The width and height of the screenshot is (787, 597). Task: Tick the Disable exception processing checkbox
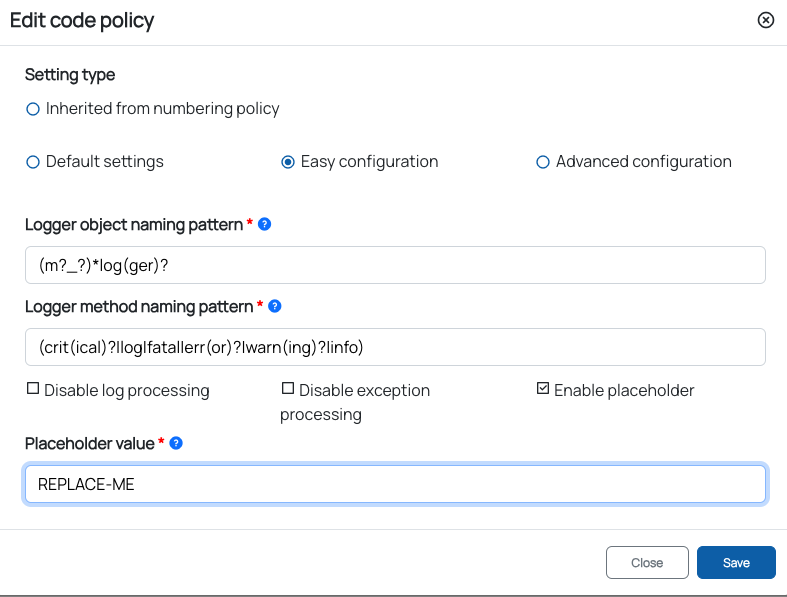click(x=288, y=389)
